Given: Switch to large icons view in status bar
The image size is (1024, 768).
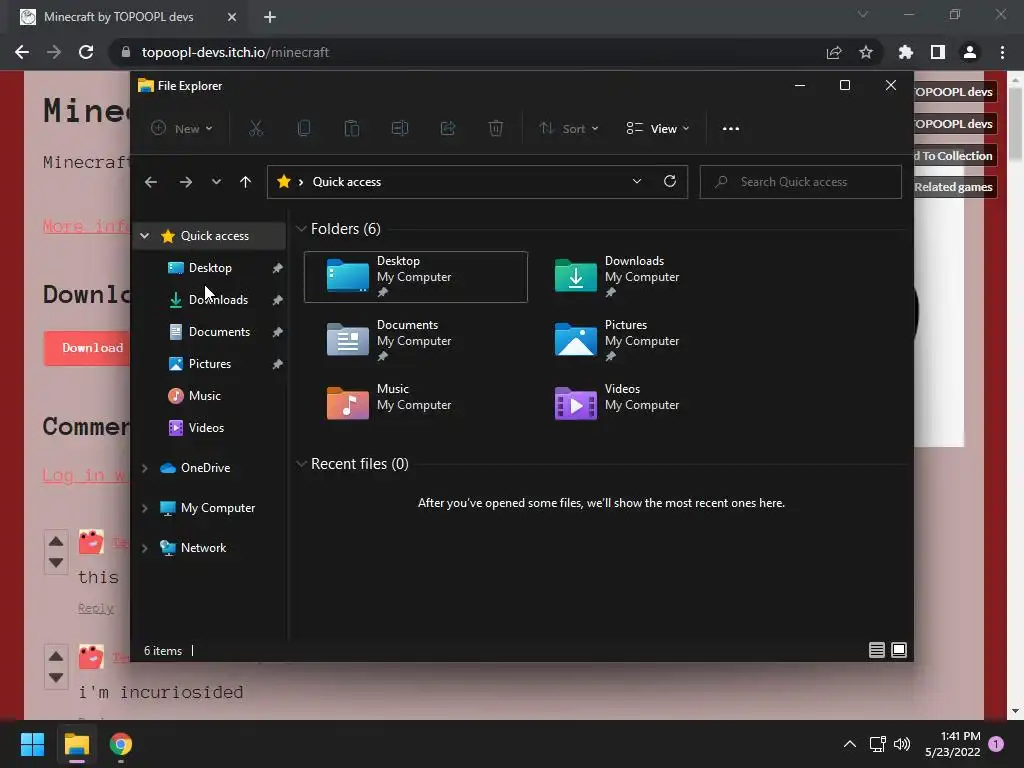Looking at the screenshot, I should pos(899,650).
